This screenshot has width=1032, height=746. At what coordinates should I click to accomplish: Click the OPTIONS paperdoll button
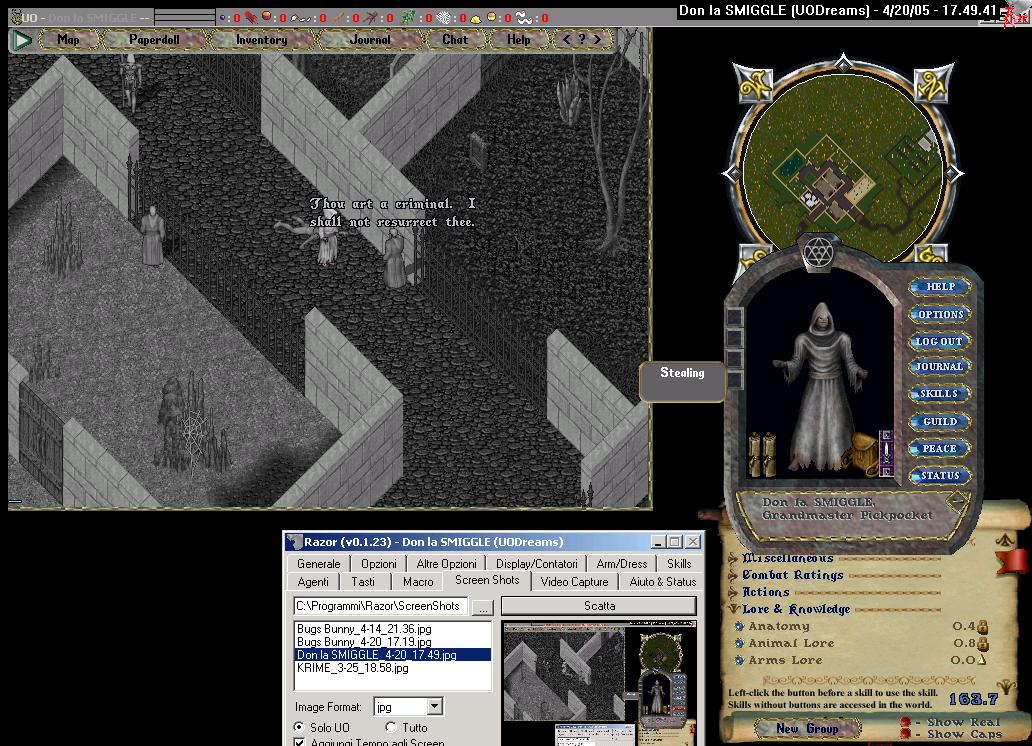pyautogui.click(x=940, y=314)
